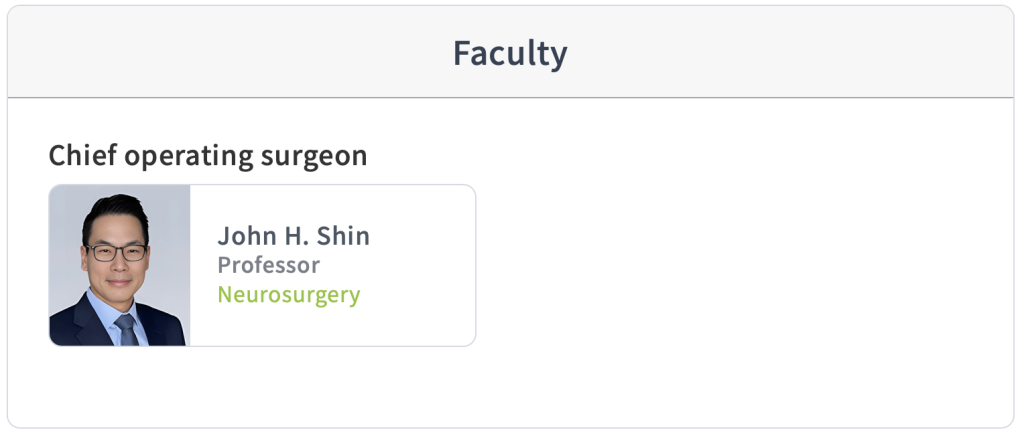Click the Faculty section header title
1024x440 pixels.
pyautogui.click(x=510, y=54)
